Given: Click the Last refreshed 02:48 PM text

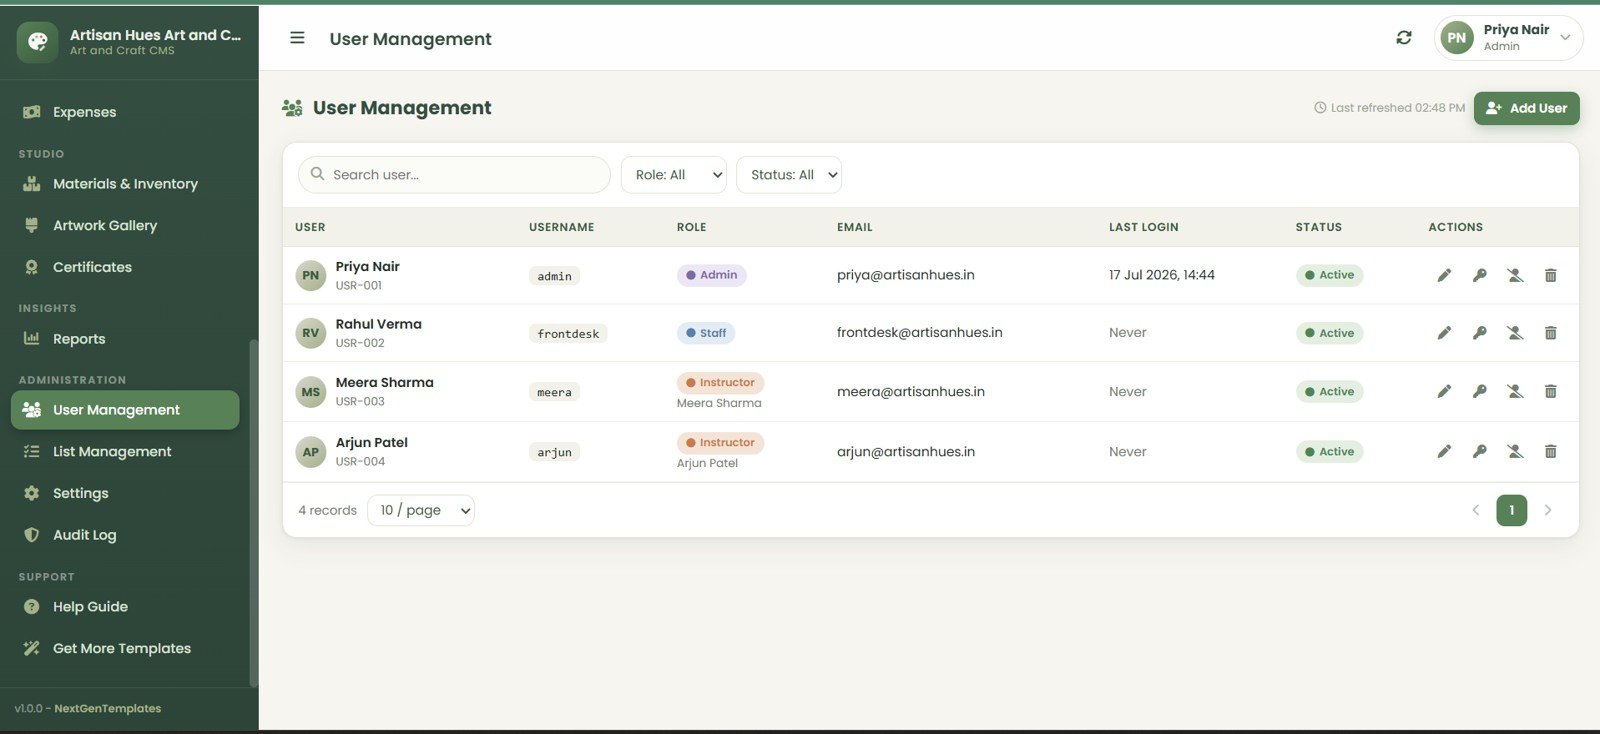Looking at the screenshot, I should pyautogui.click(x=1390, y=108).
